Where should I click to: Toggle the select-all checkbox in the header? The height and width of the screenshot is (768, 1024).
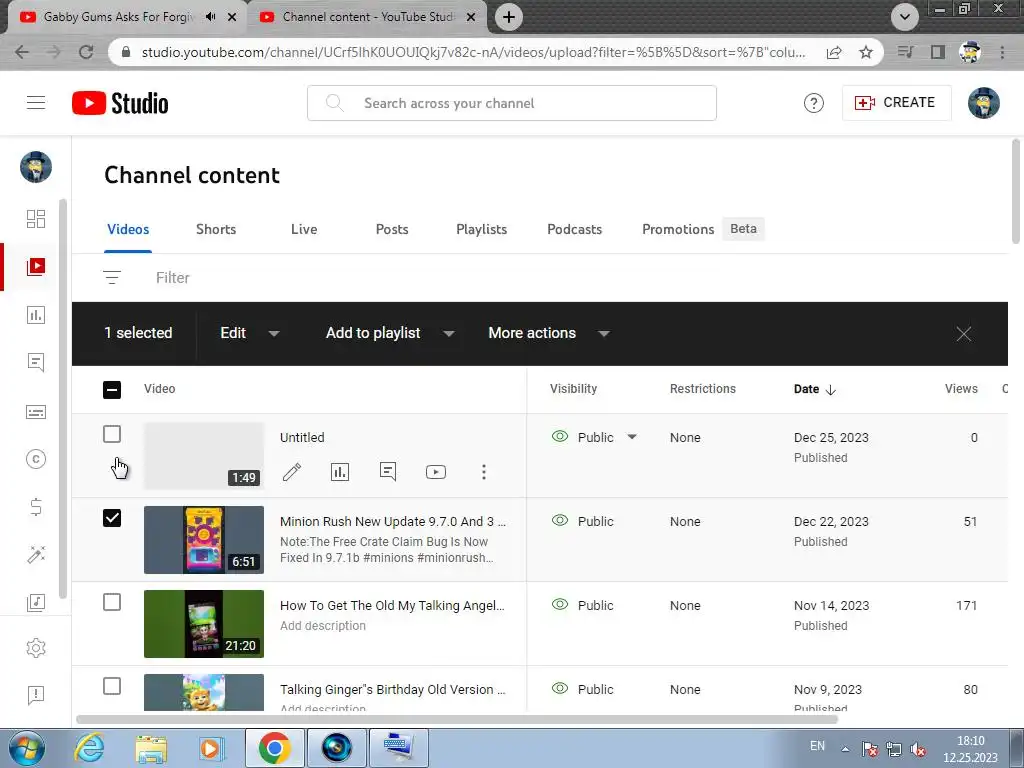112,390
